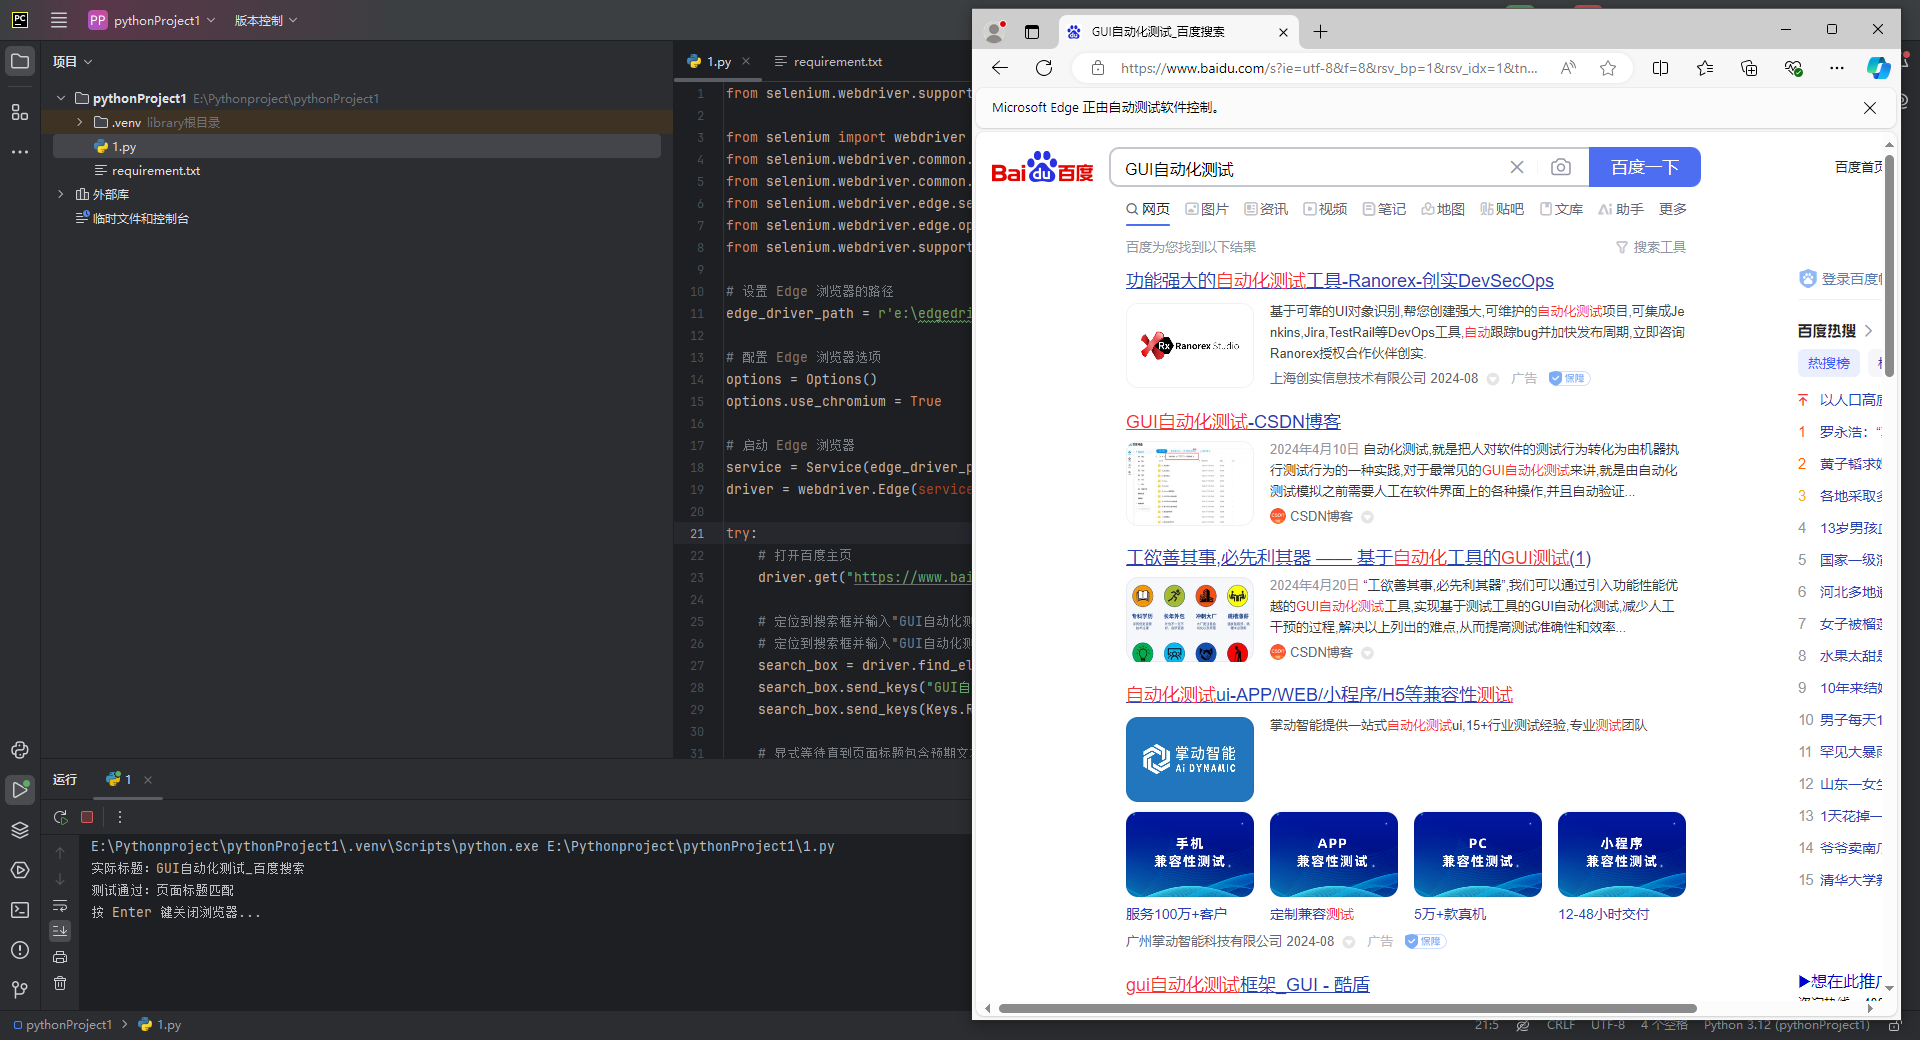Click Edge address bar URL

coord(1329,68)
